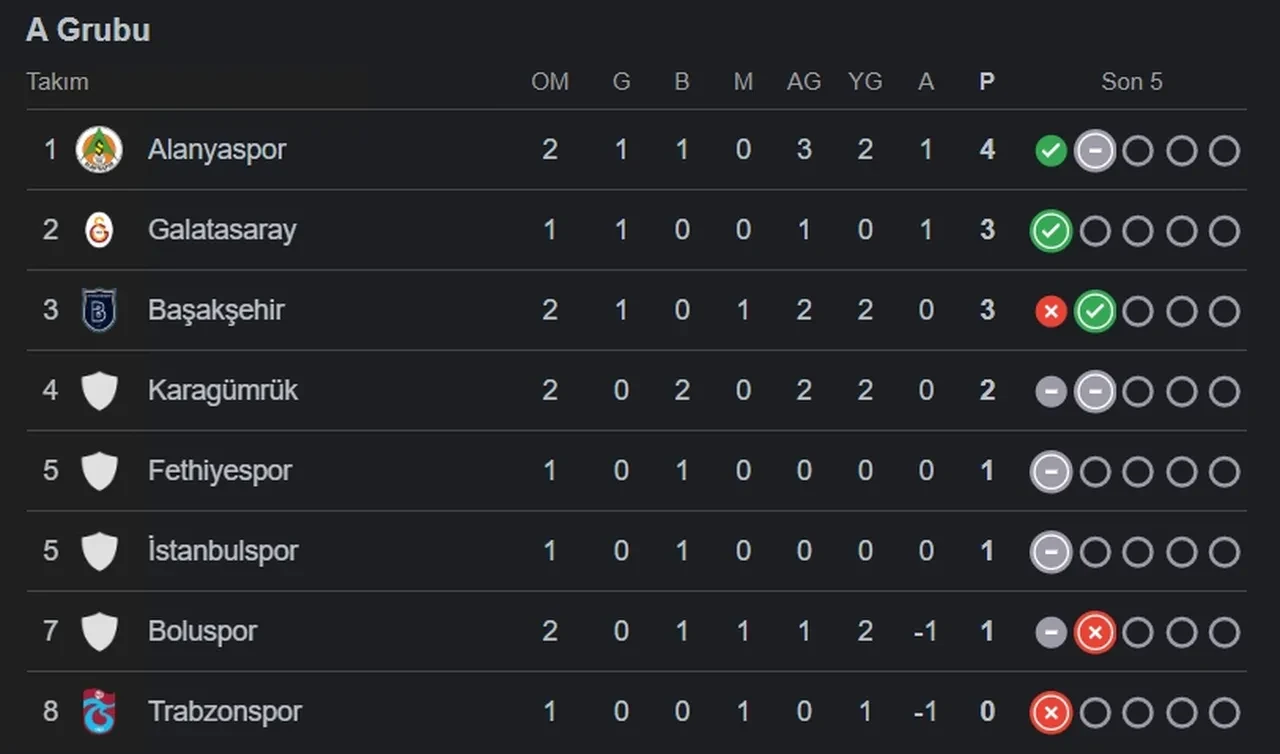Click the bold P points column header

click(x=987, y=82)
